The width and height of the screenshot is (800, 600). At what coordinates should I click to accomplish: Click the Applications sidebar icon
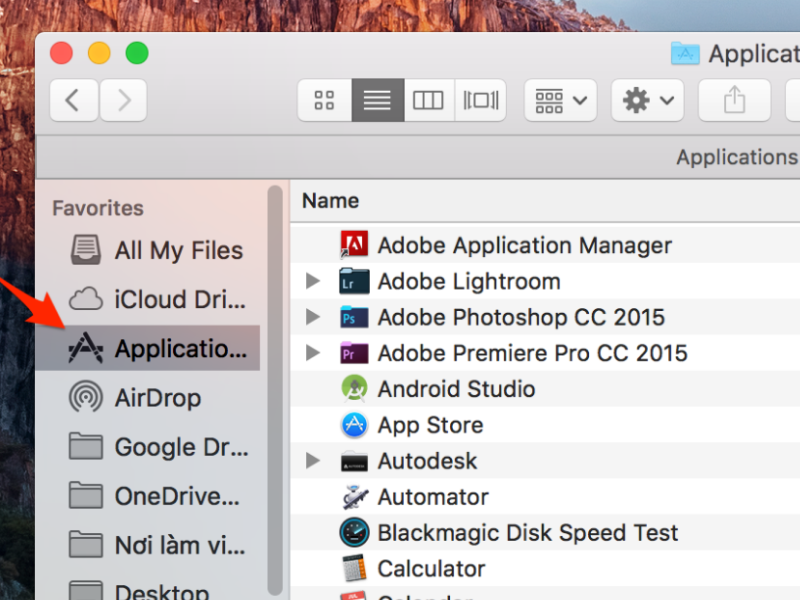pos(86,348)
